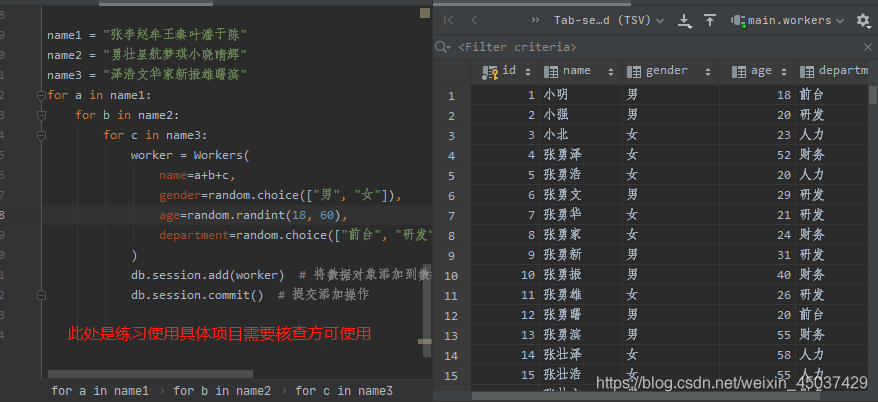Click the department column header
Image resolution: width=878 pixels, height=402 pixels.
(832, 72)
